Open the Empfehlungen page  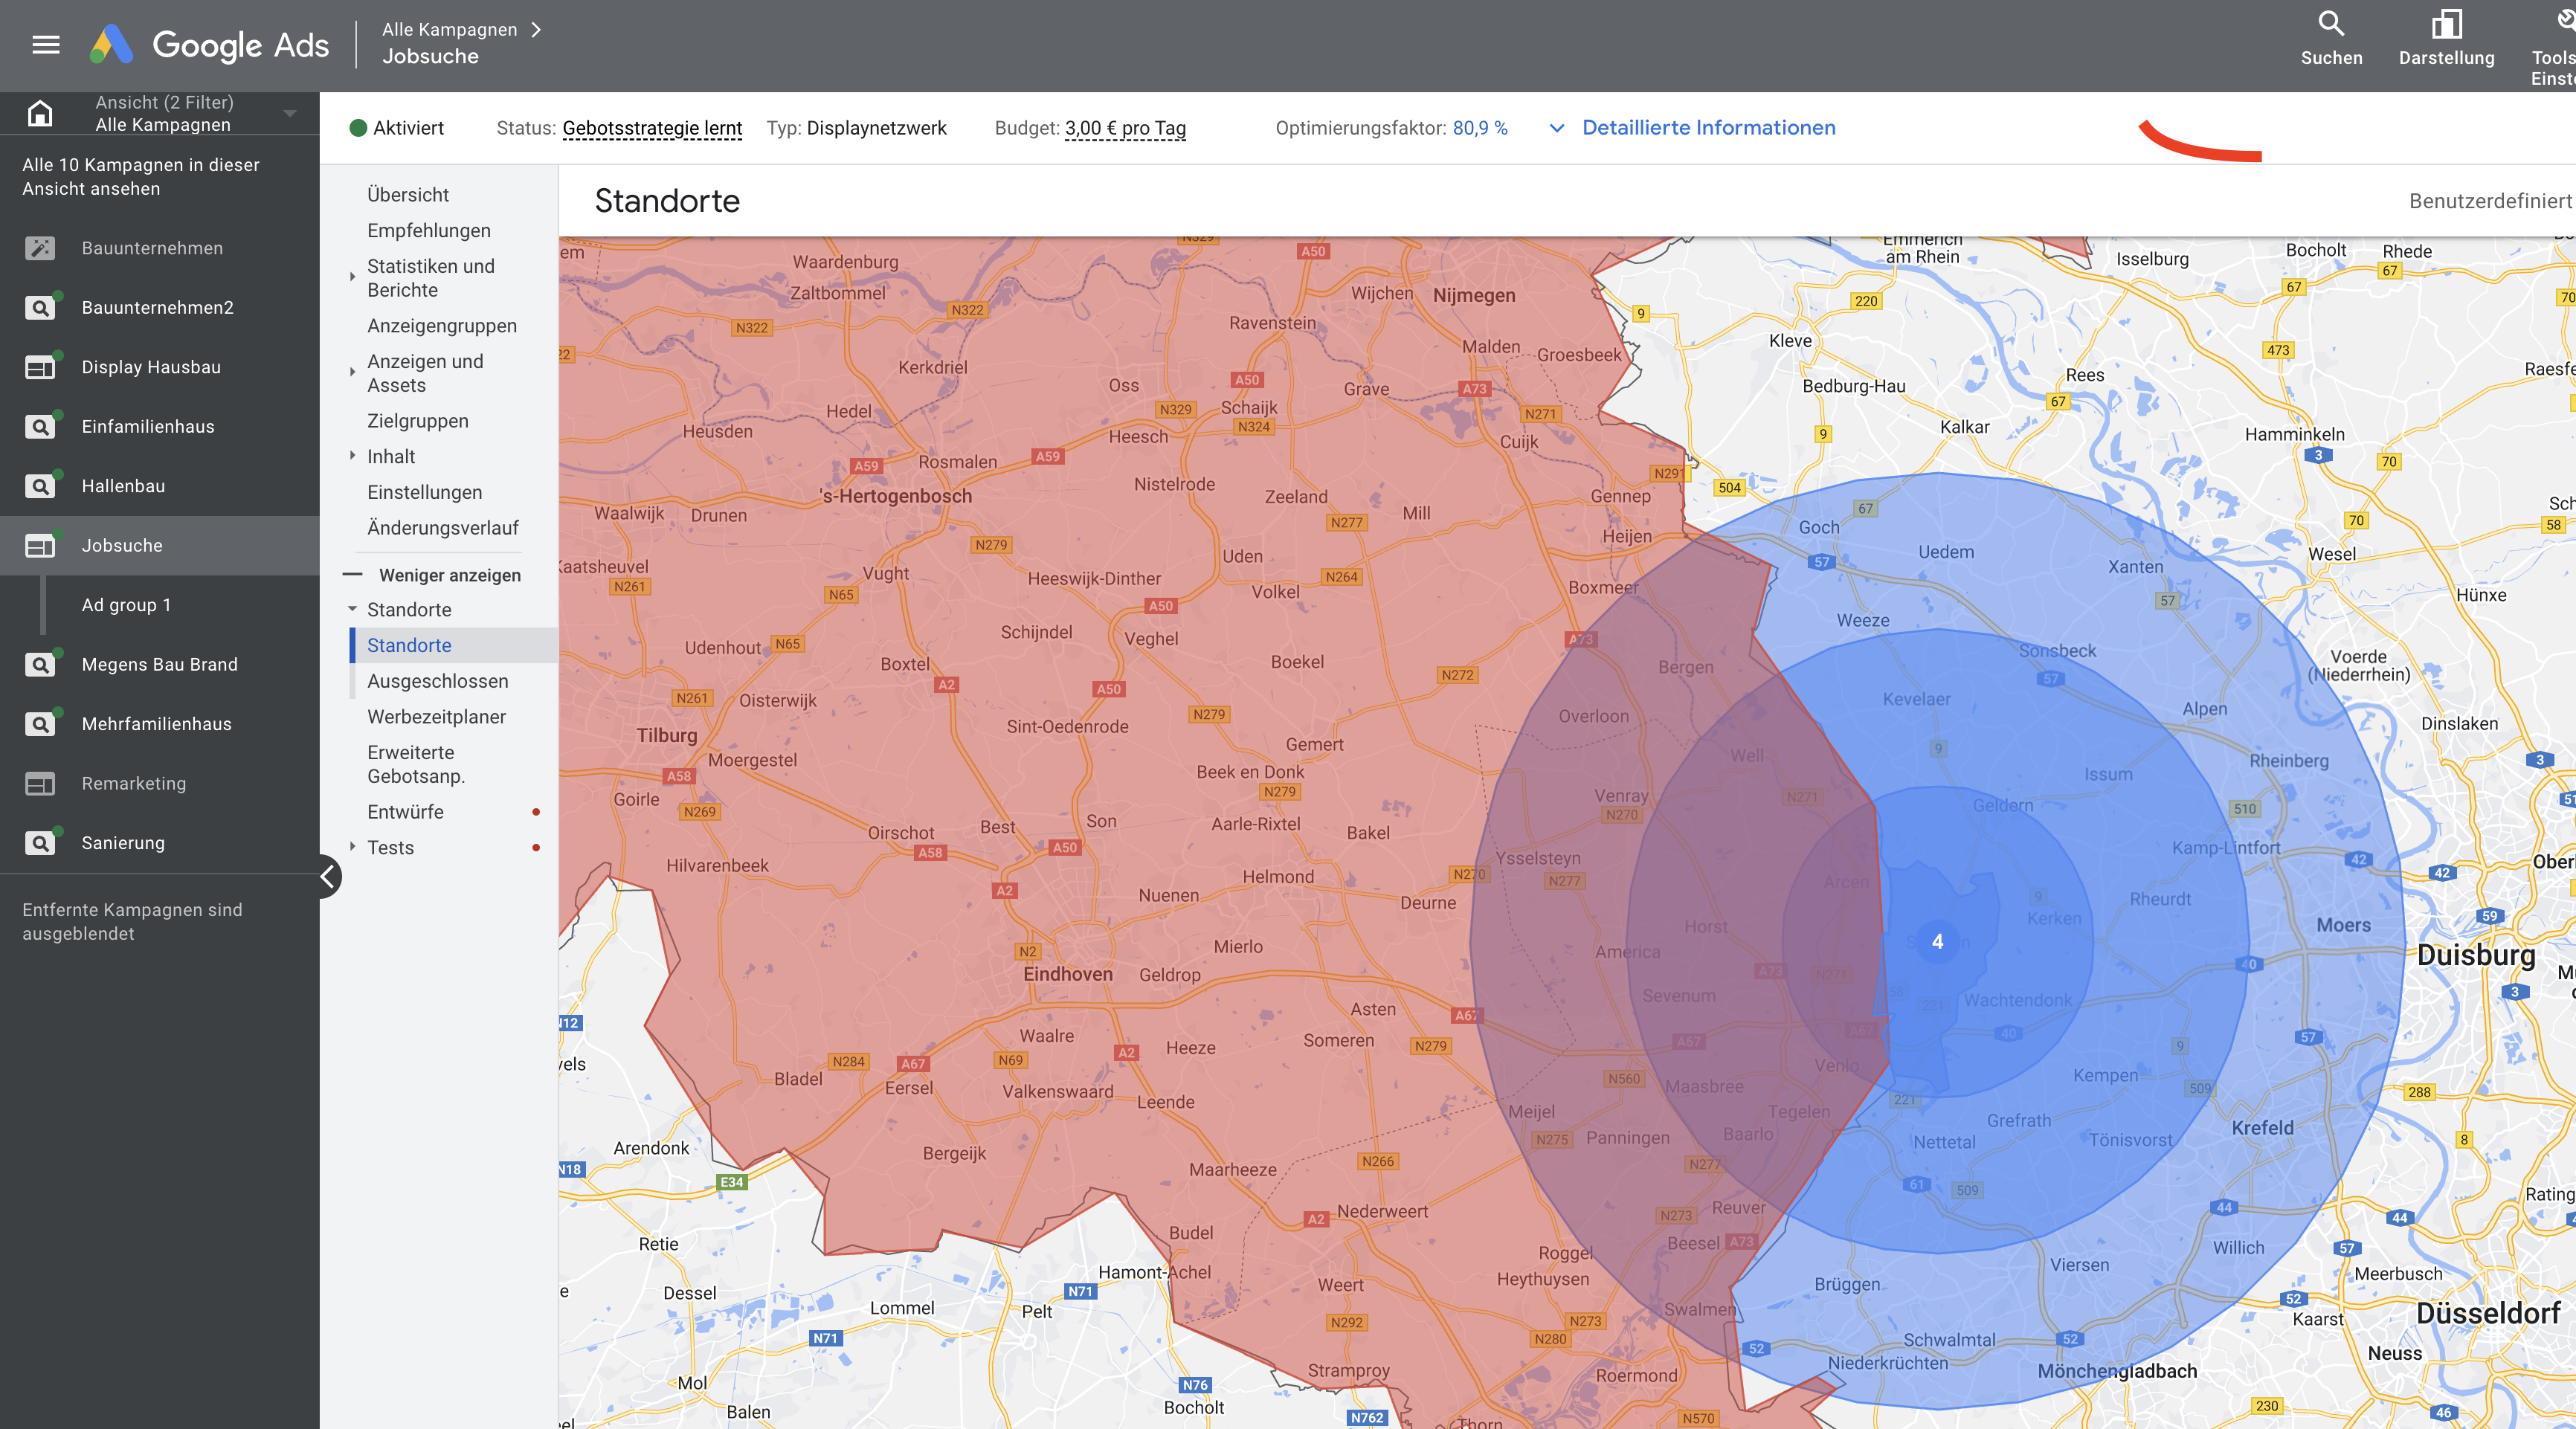tap(429, 230)
